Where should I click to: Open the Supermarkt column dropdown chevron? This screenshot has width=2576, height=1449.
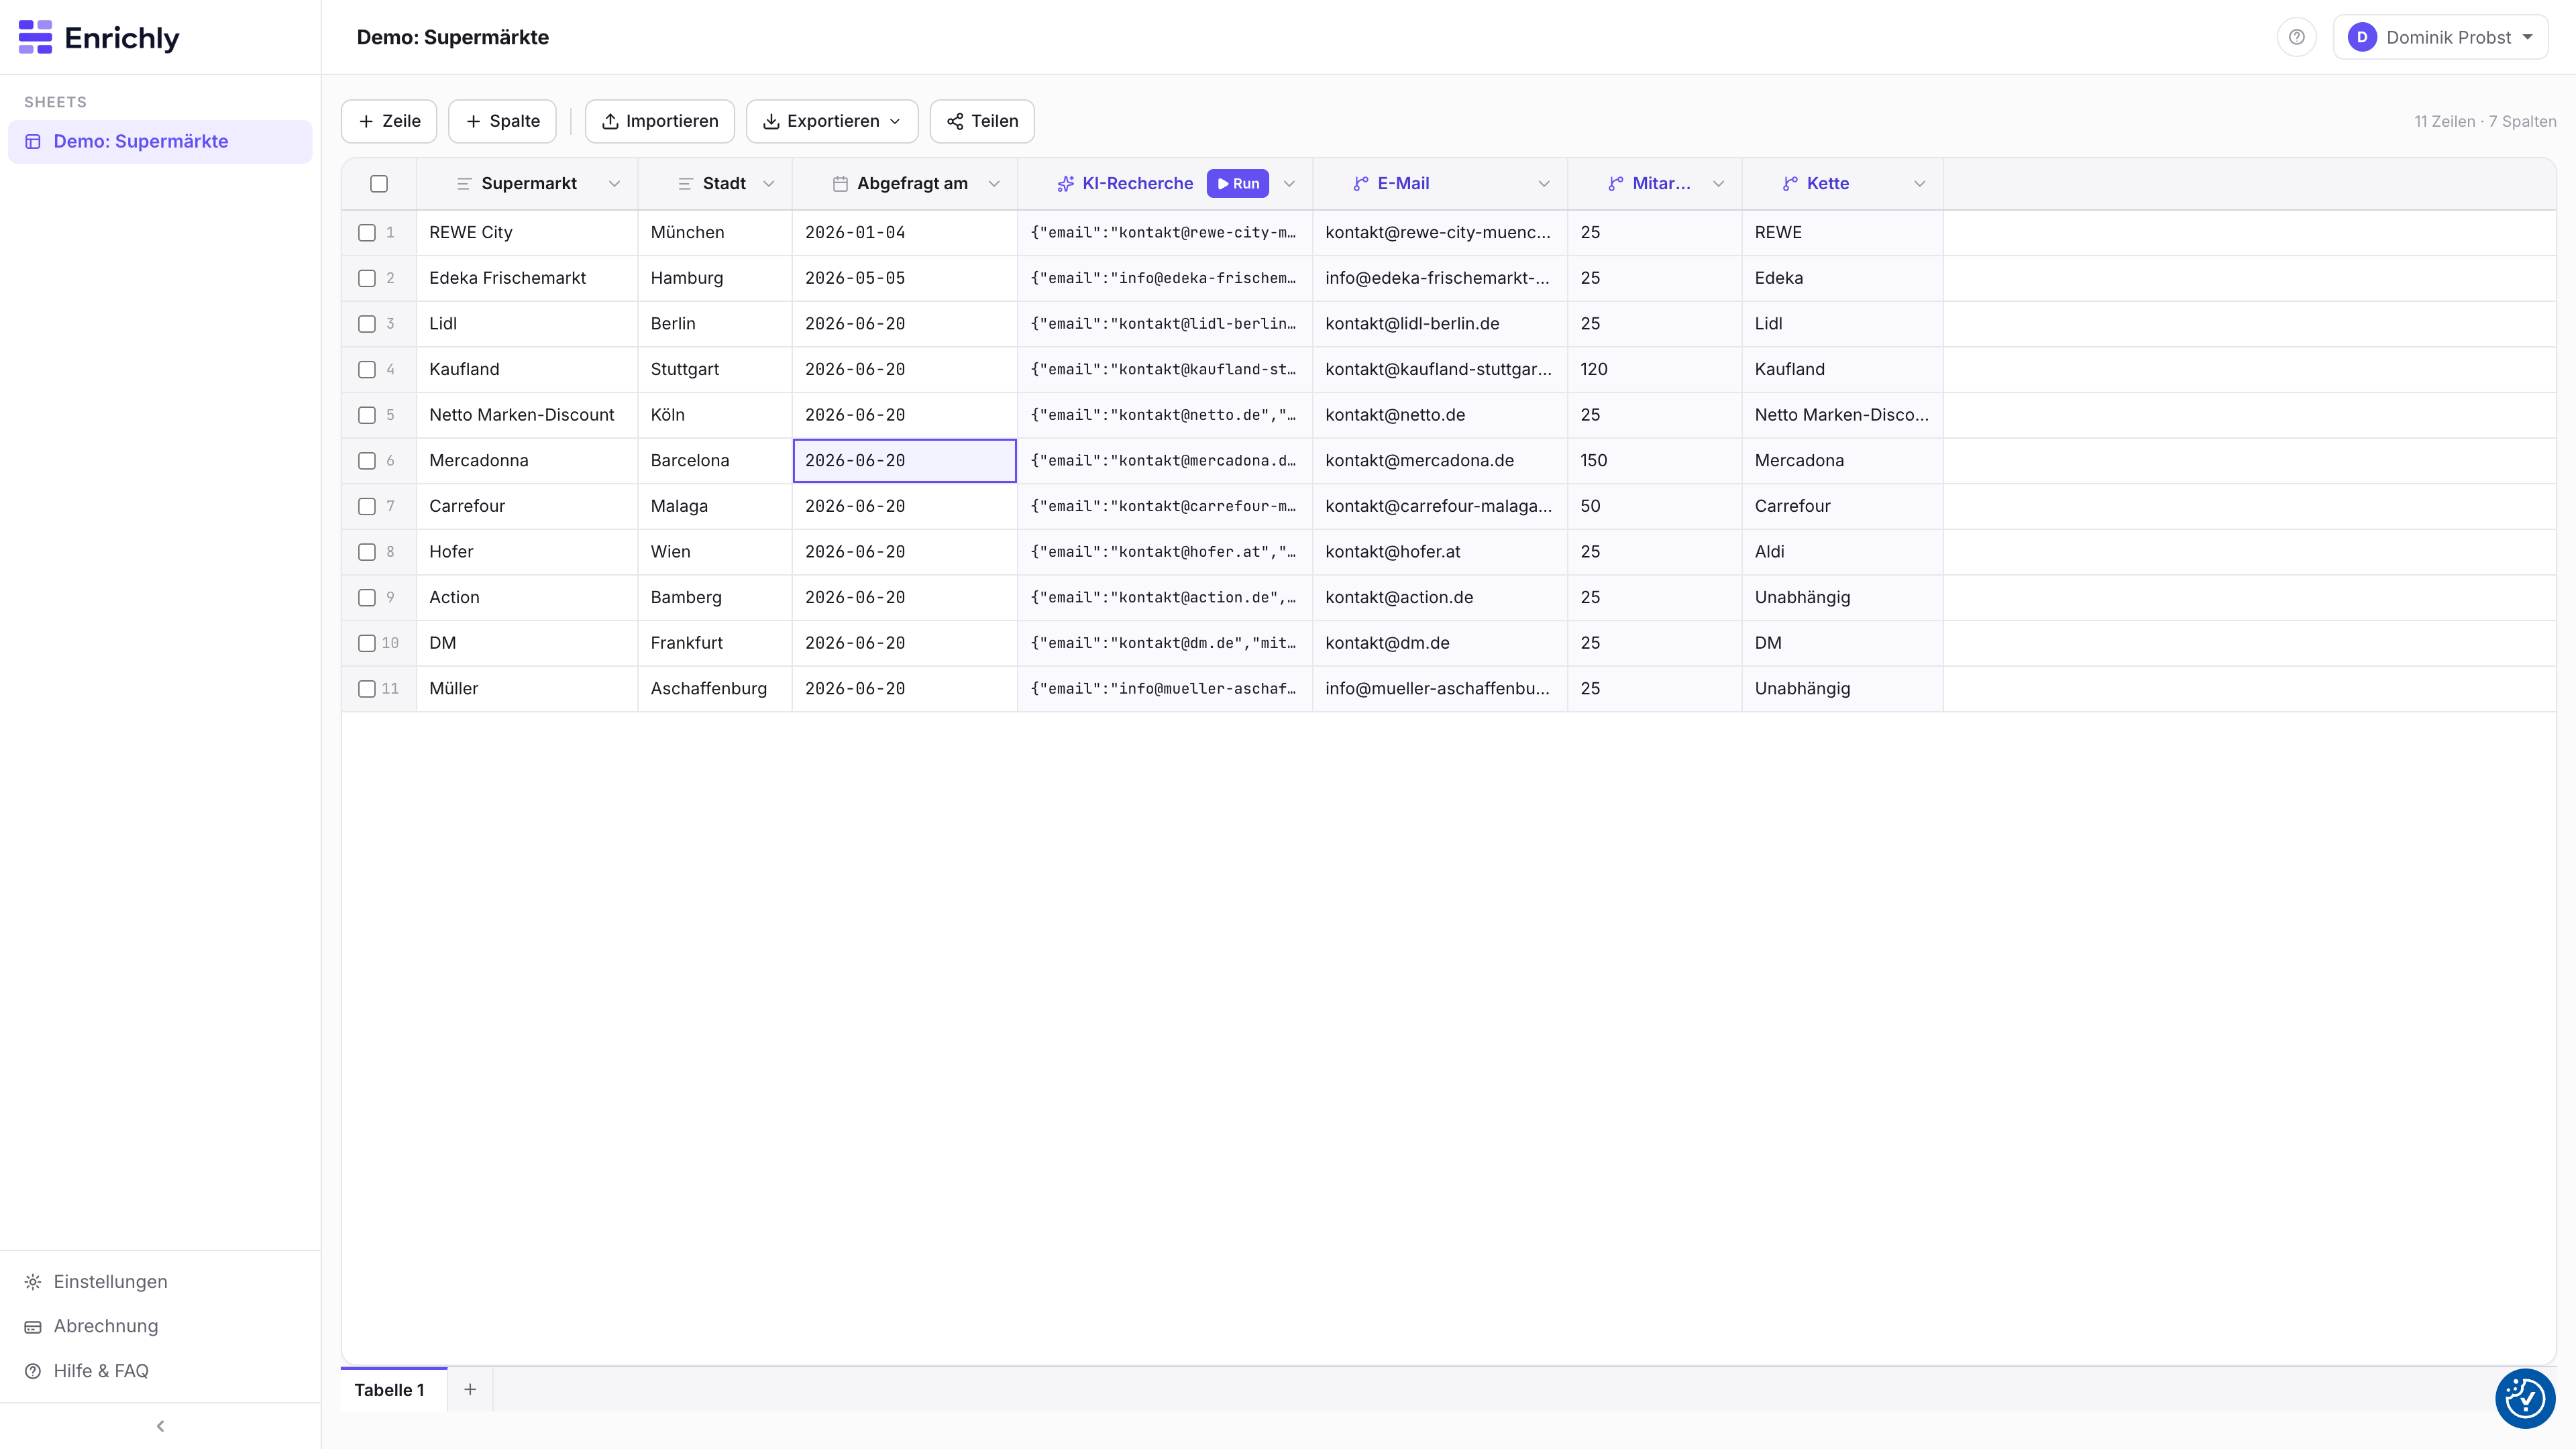[614, 184]
